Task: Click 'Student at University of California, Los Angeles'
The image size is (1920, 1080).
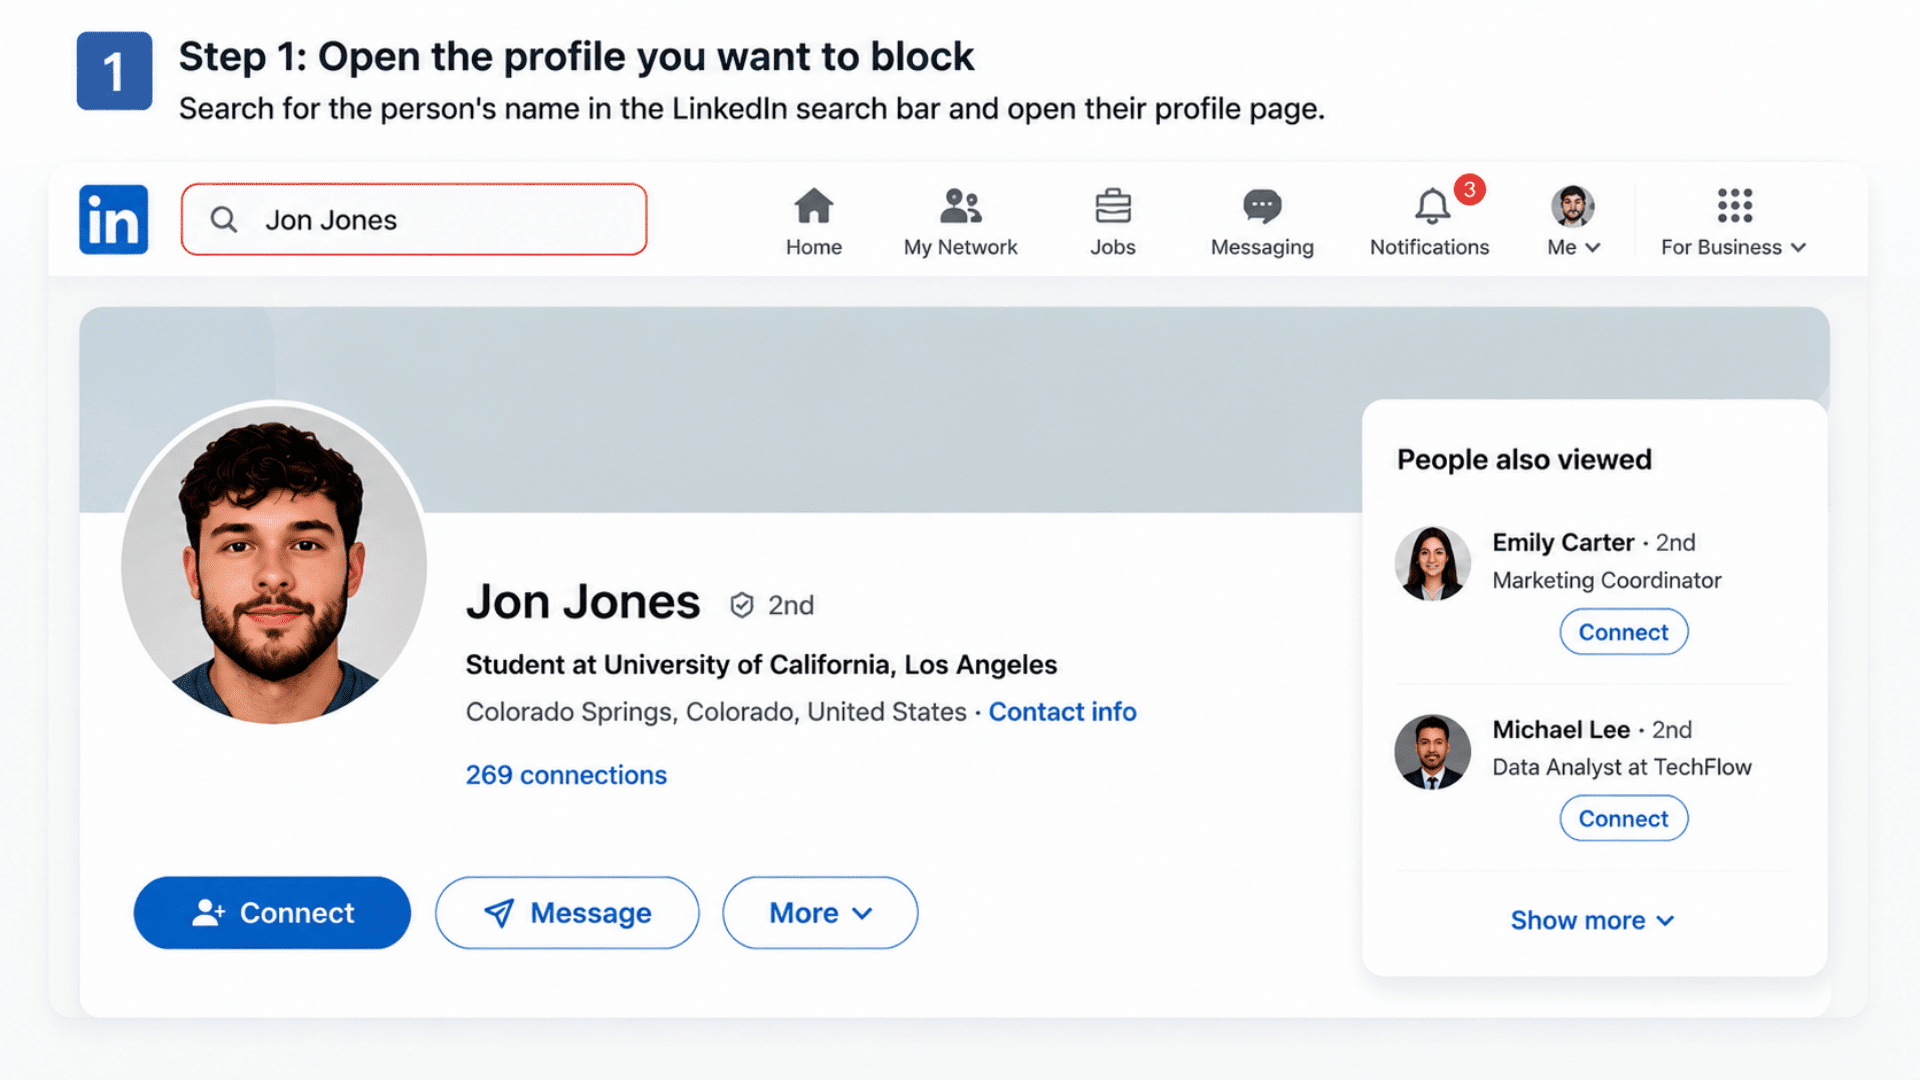Action: [x=761, y=665]
